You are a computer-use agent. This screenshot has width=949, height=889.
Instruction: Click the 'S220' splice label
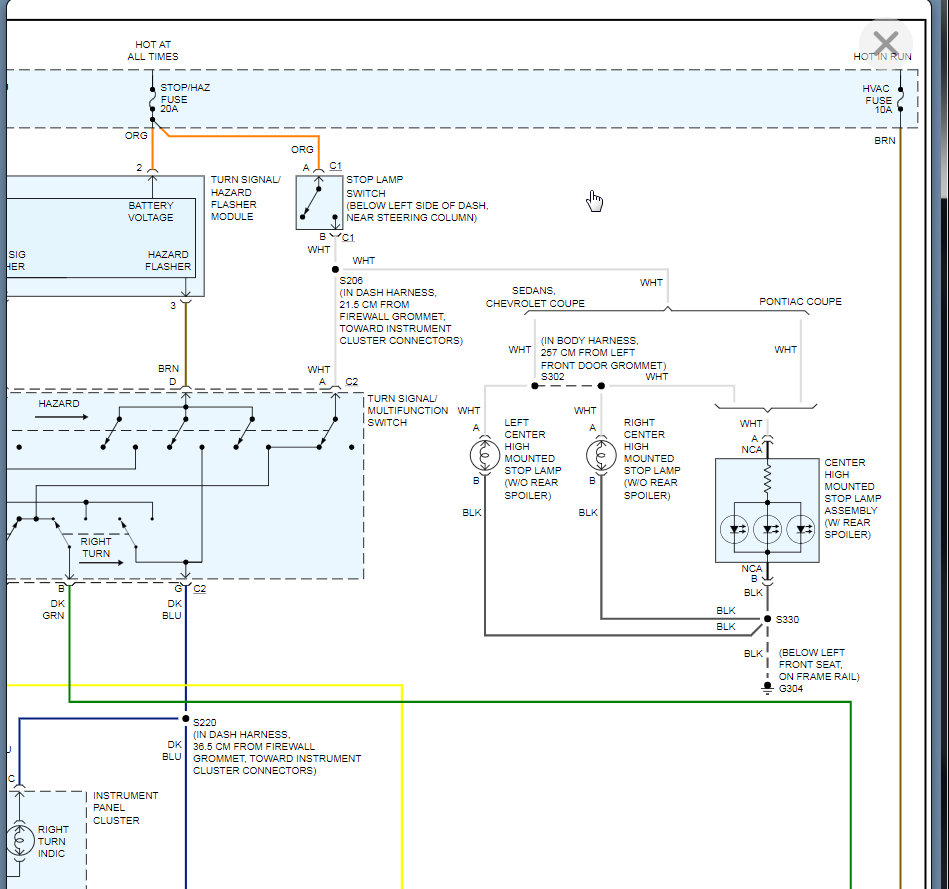point(205,722)
